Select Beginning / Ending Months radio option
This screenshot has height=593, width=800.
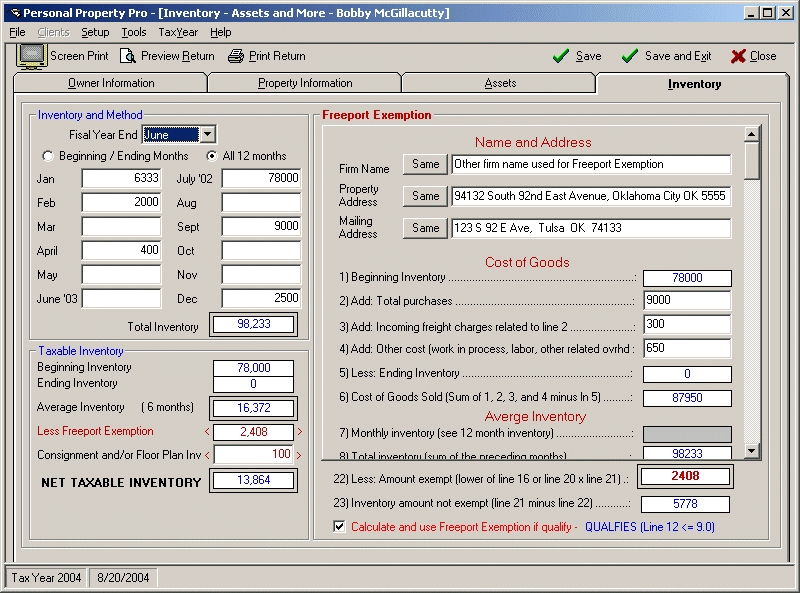coord(47,156)
